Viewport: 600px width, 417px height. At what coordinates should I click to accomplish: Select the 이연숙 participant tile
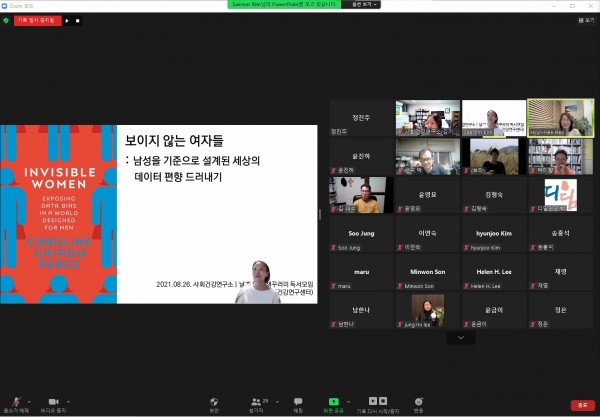click(428, 234)
